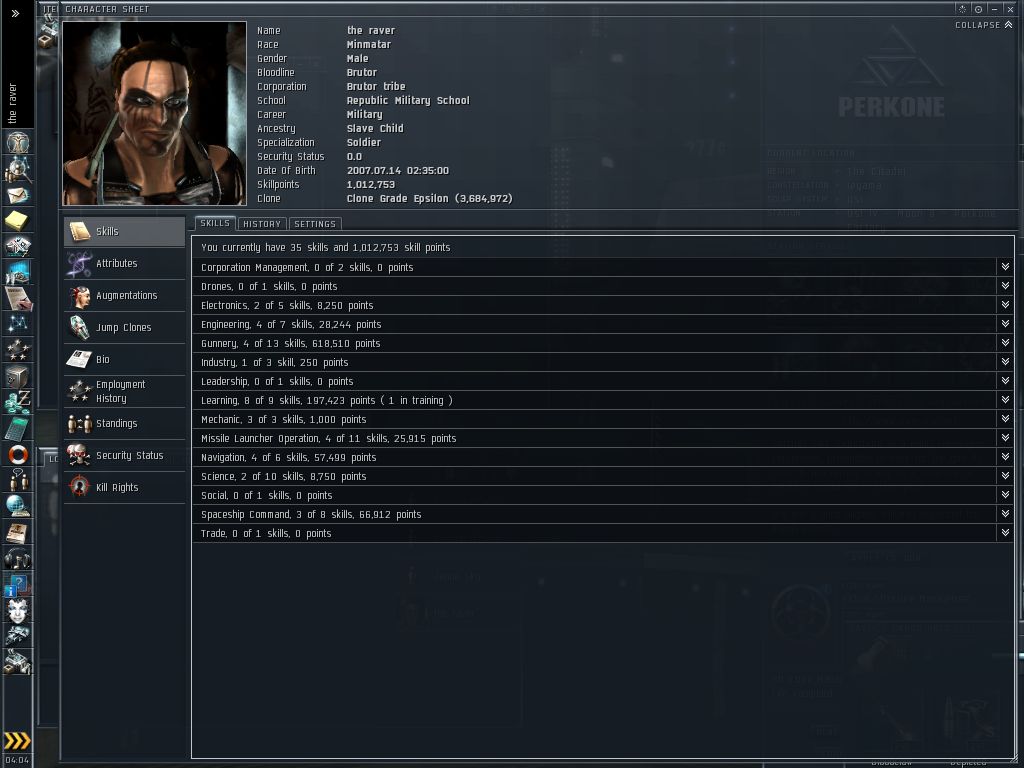Open the yellow notepad icon

[x=18, y=221]
